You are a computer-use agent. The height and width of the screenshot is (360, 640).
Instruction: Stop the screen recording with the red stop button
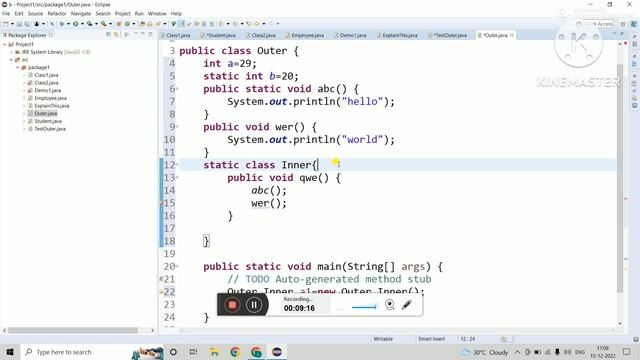point(232,305)
